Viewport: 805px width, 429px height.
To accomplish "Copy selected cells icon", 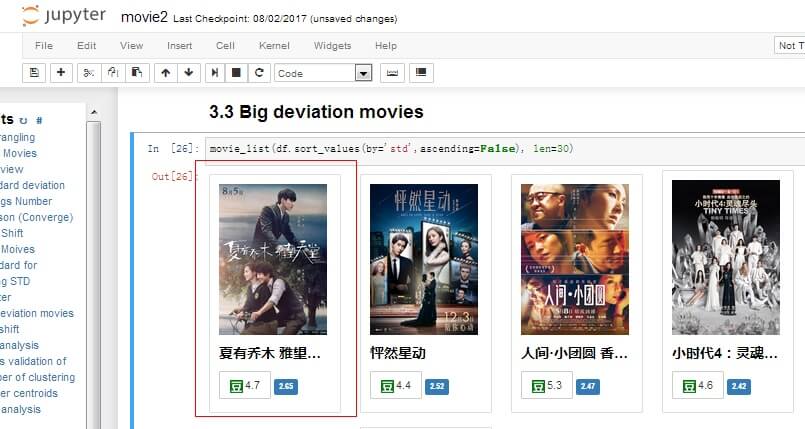I will 113,73.
